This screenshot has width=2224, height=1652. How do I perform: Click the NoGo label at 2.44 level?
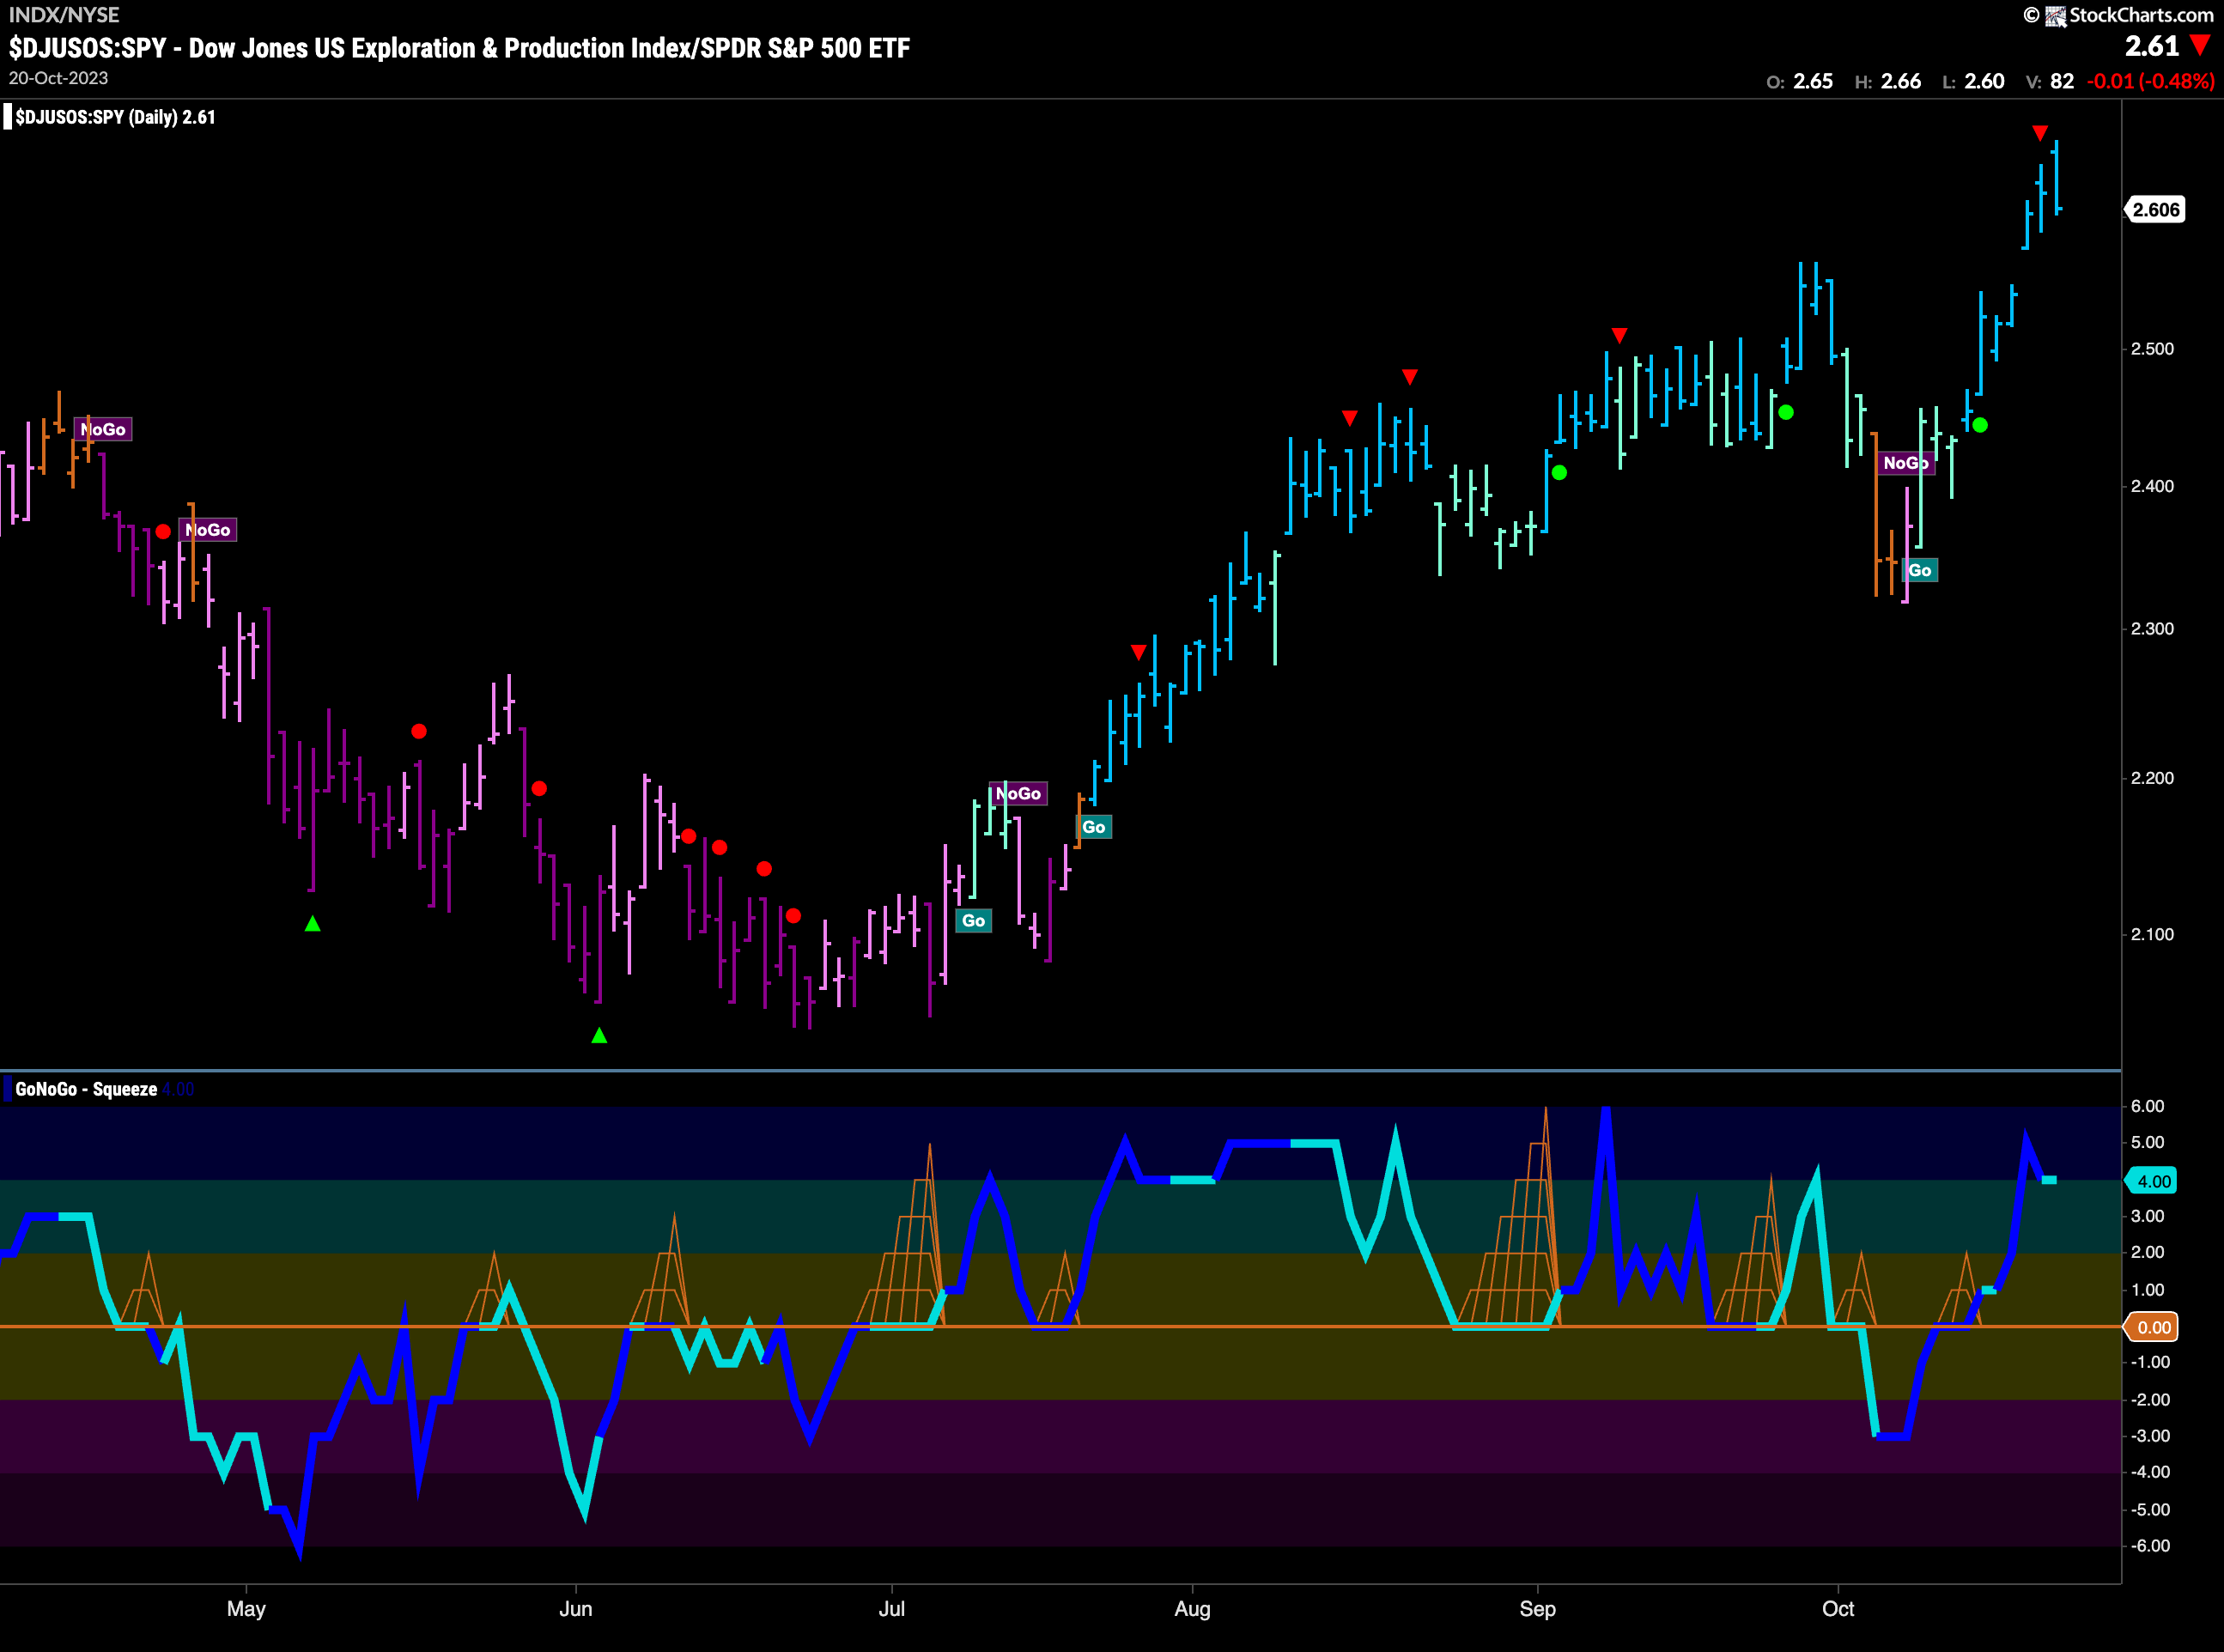click(103, 429)
